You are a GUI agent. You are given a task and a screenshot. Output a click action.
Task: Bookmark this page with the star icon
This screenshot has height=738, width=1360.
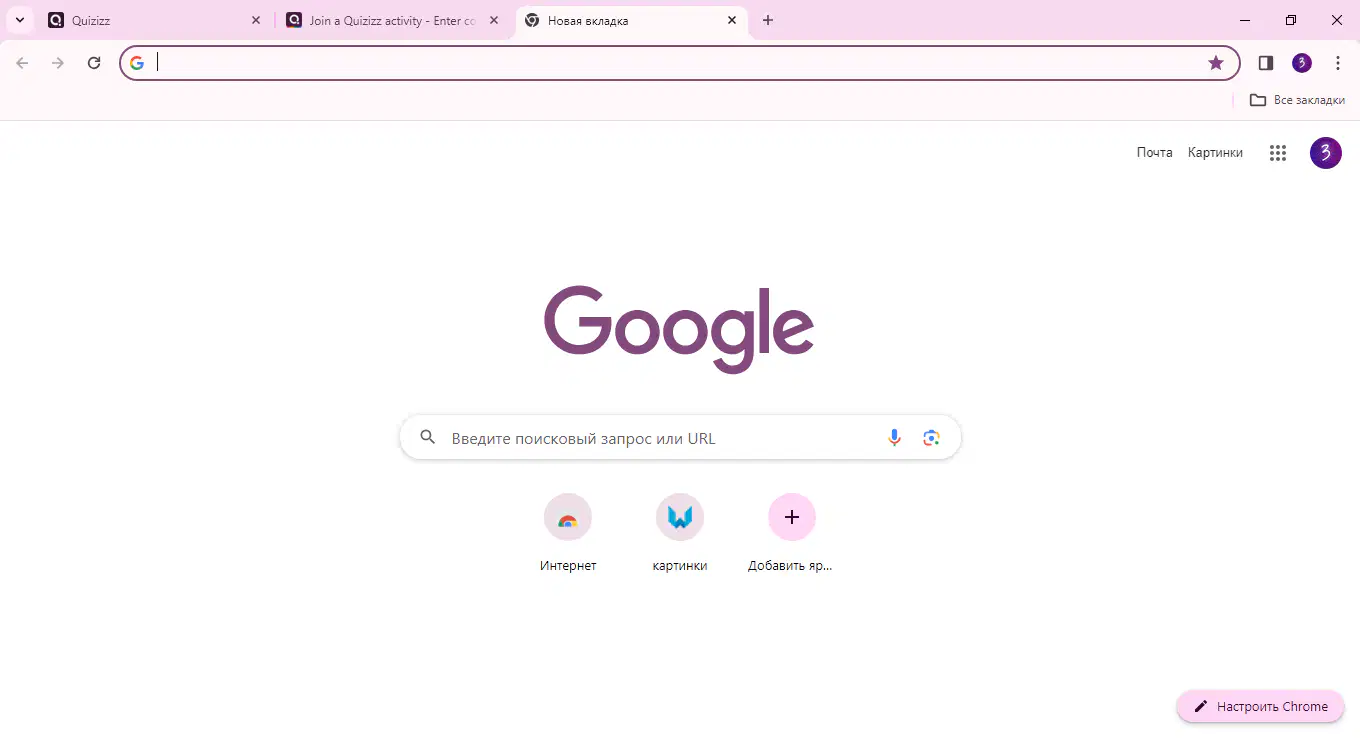(x=1216, y=63)
